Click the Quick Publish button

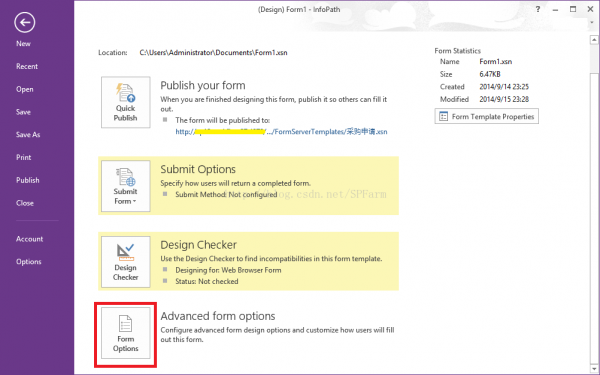click(126, 102)
